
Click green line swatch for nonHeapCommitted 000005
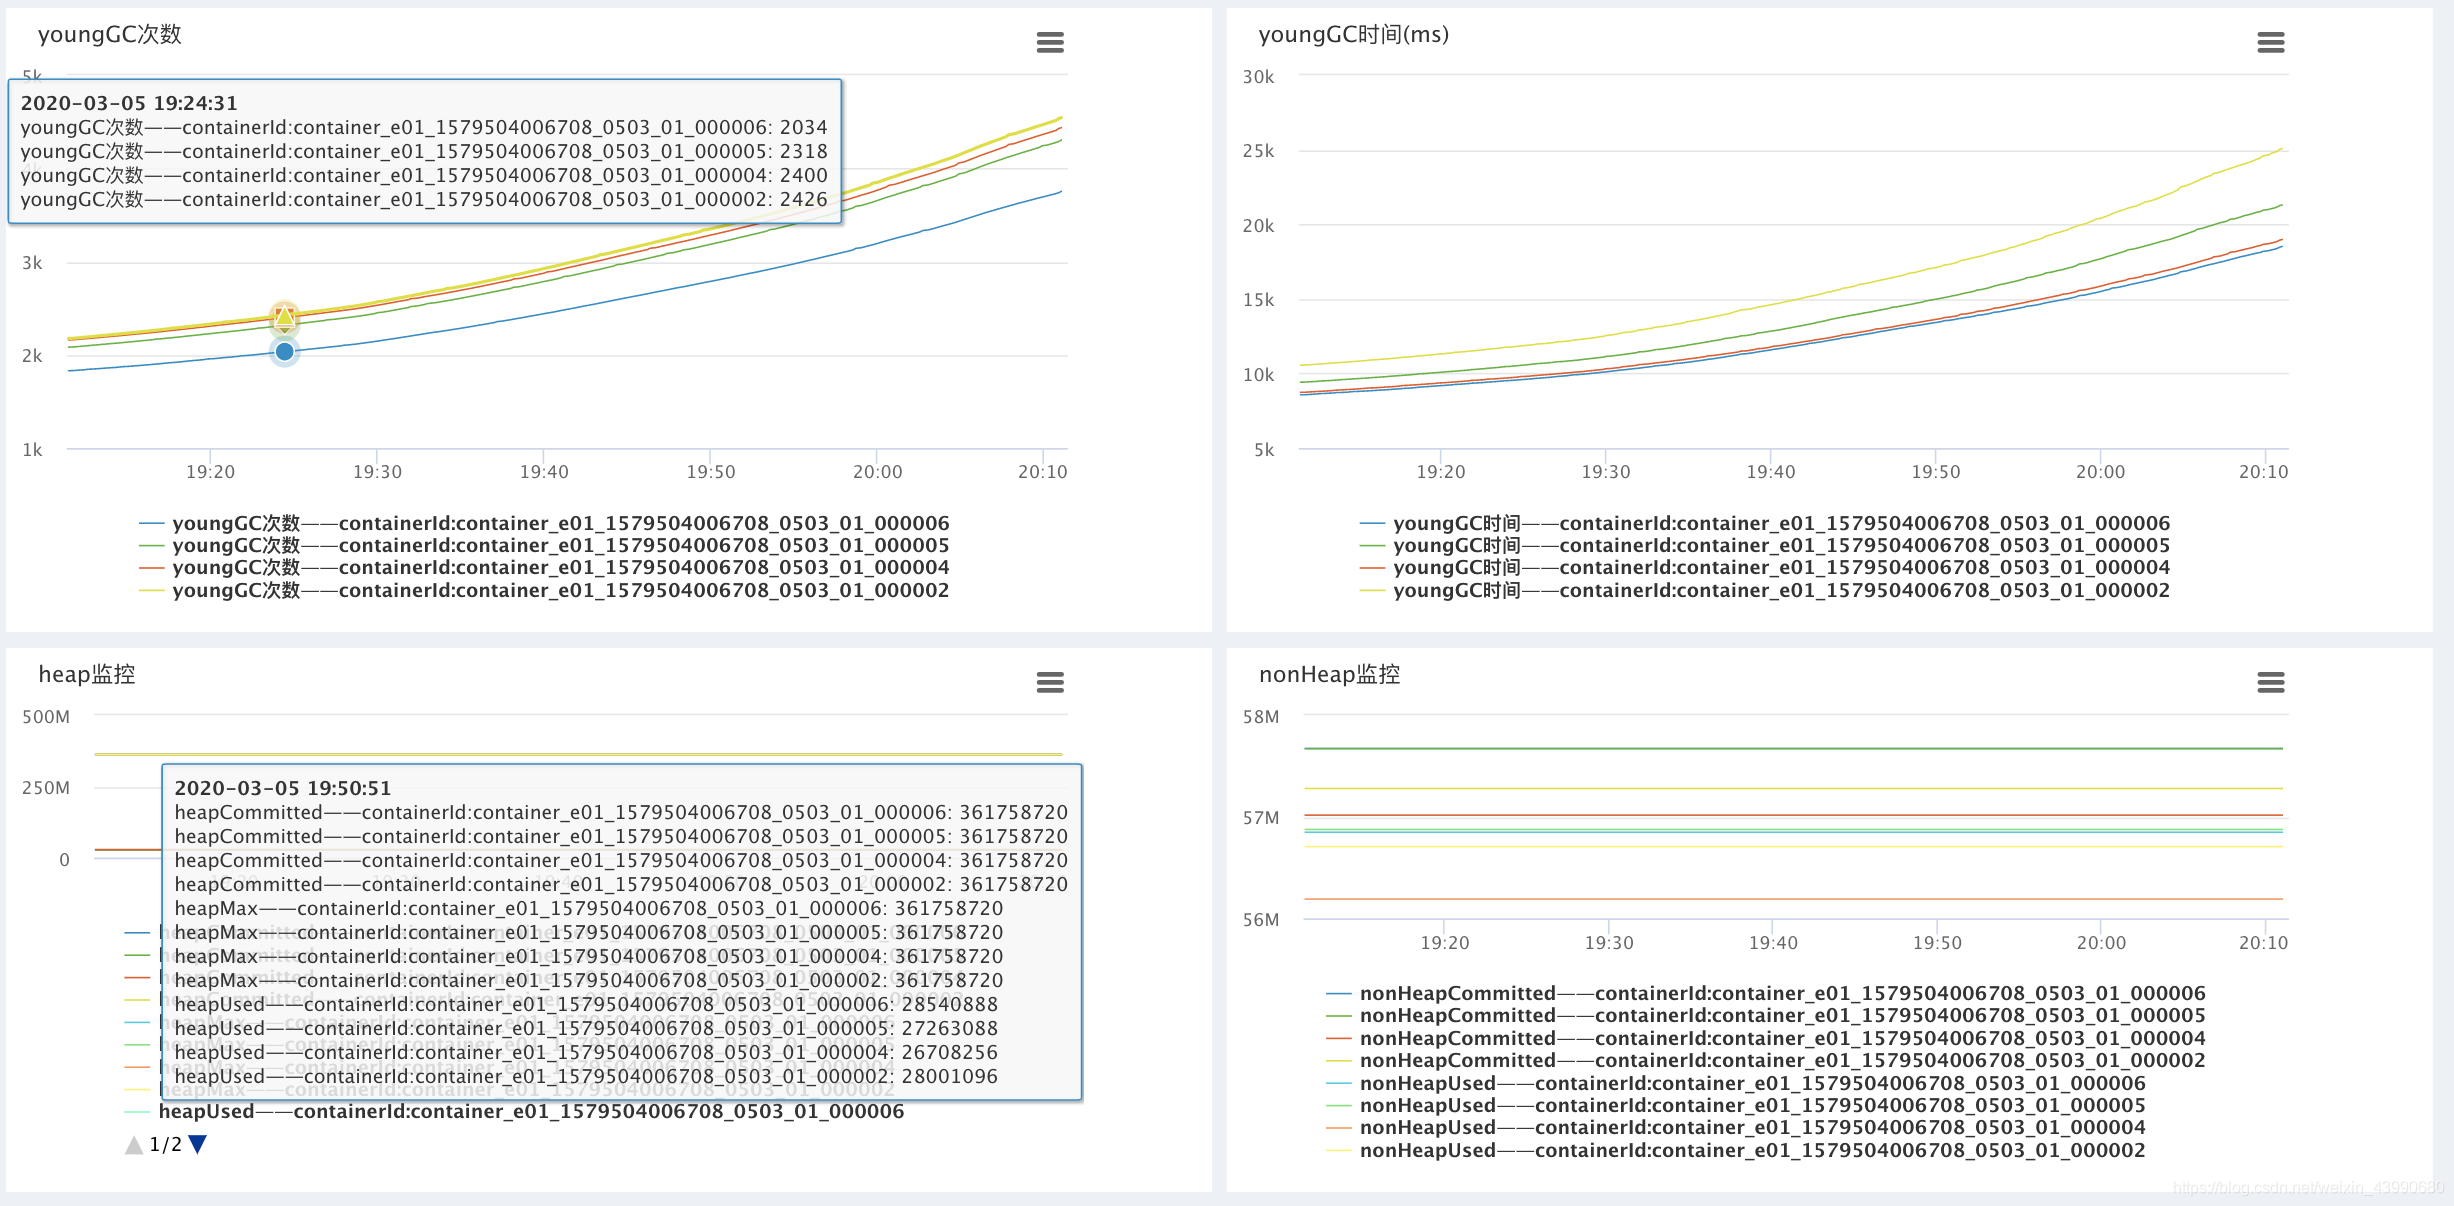(1338, 1015)
